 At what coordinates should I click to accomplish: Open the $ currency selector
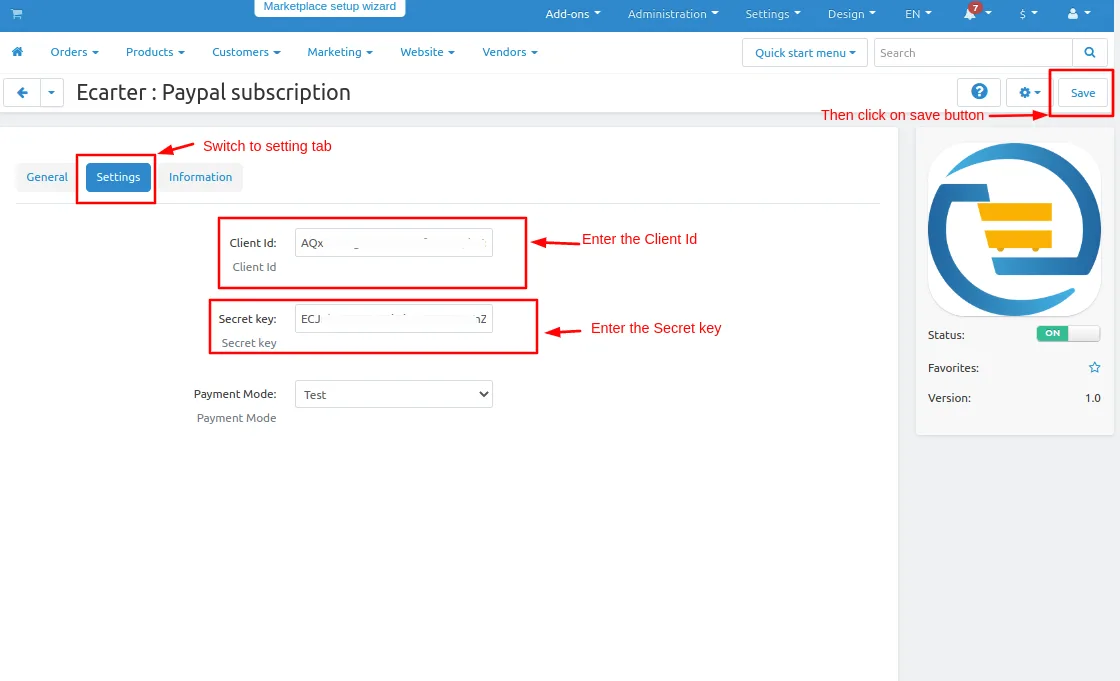click(1028, 14)
